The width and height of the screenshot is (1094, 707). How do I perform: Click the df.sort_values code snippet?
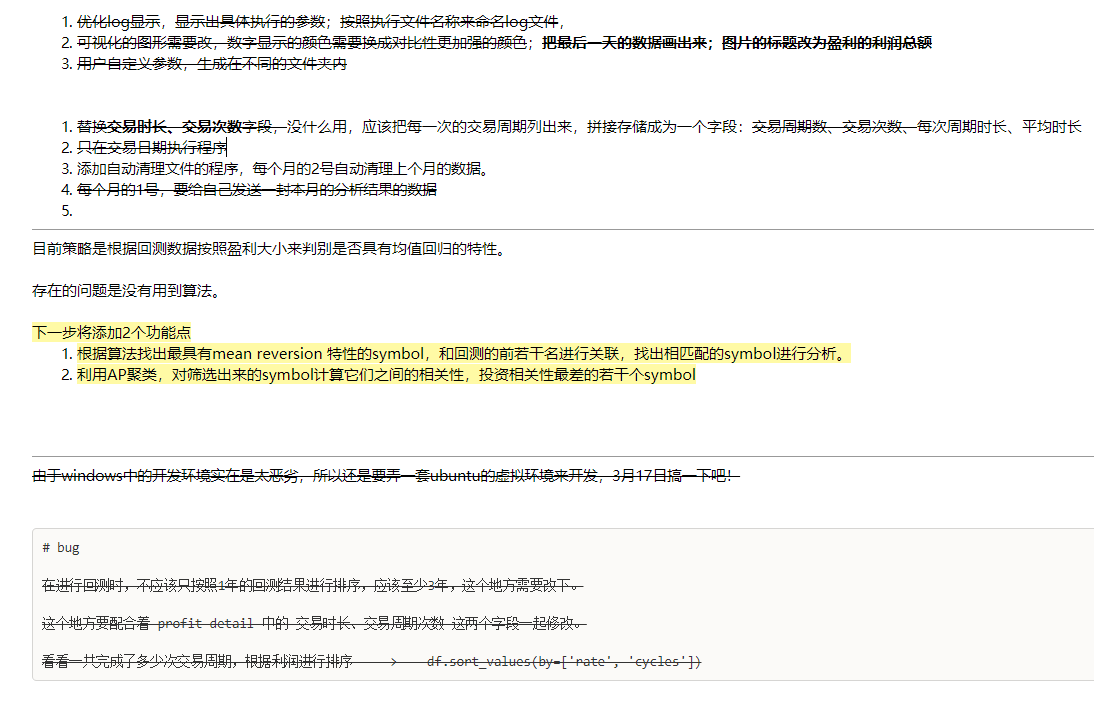pyautogui.click(x=564, y=662)
